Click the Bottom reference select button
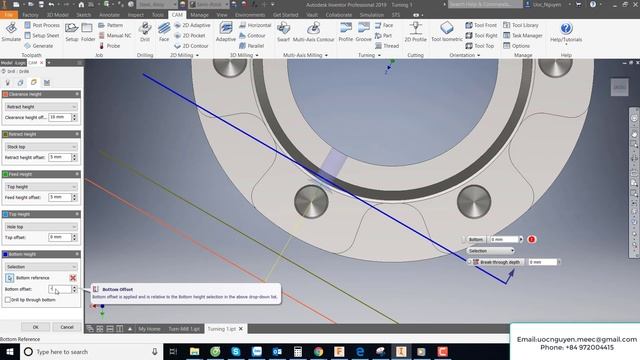 click(9, 278)
